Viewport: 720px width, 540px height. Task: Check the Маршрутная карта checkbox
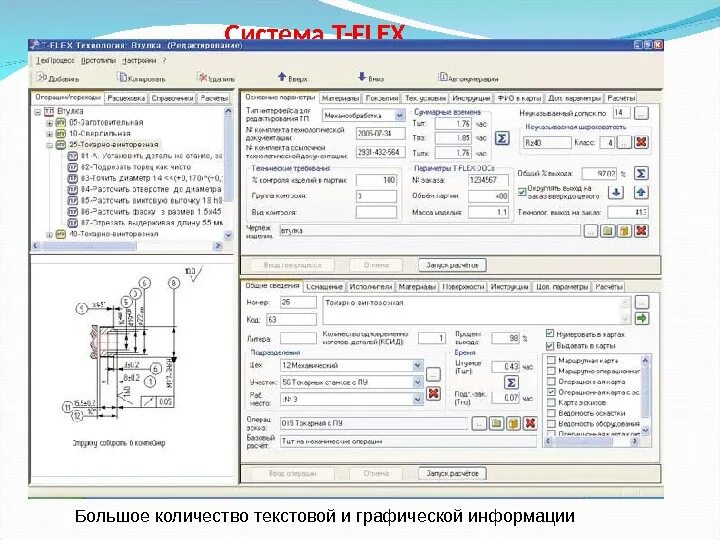(551, 360)
